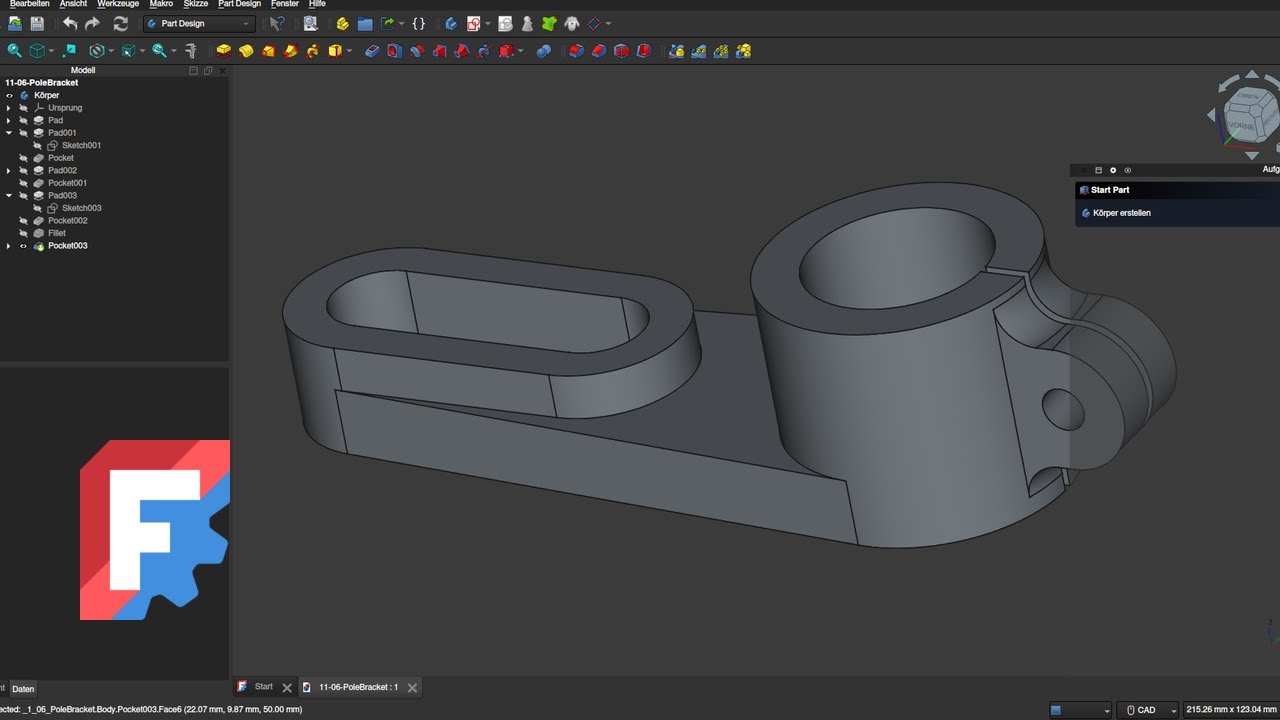The image size is (1280, 720).
Task: Select the yellow Revolution tool icon
Action: pos(246,50)
